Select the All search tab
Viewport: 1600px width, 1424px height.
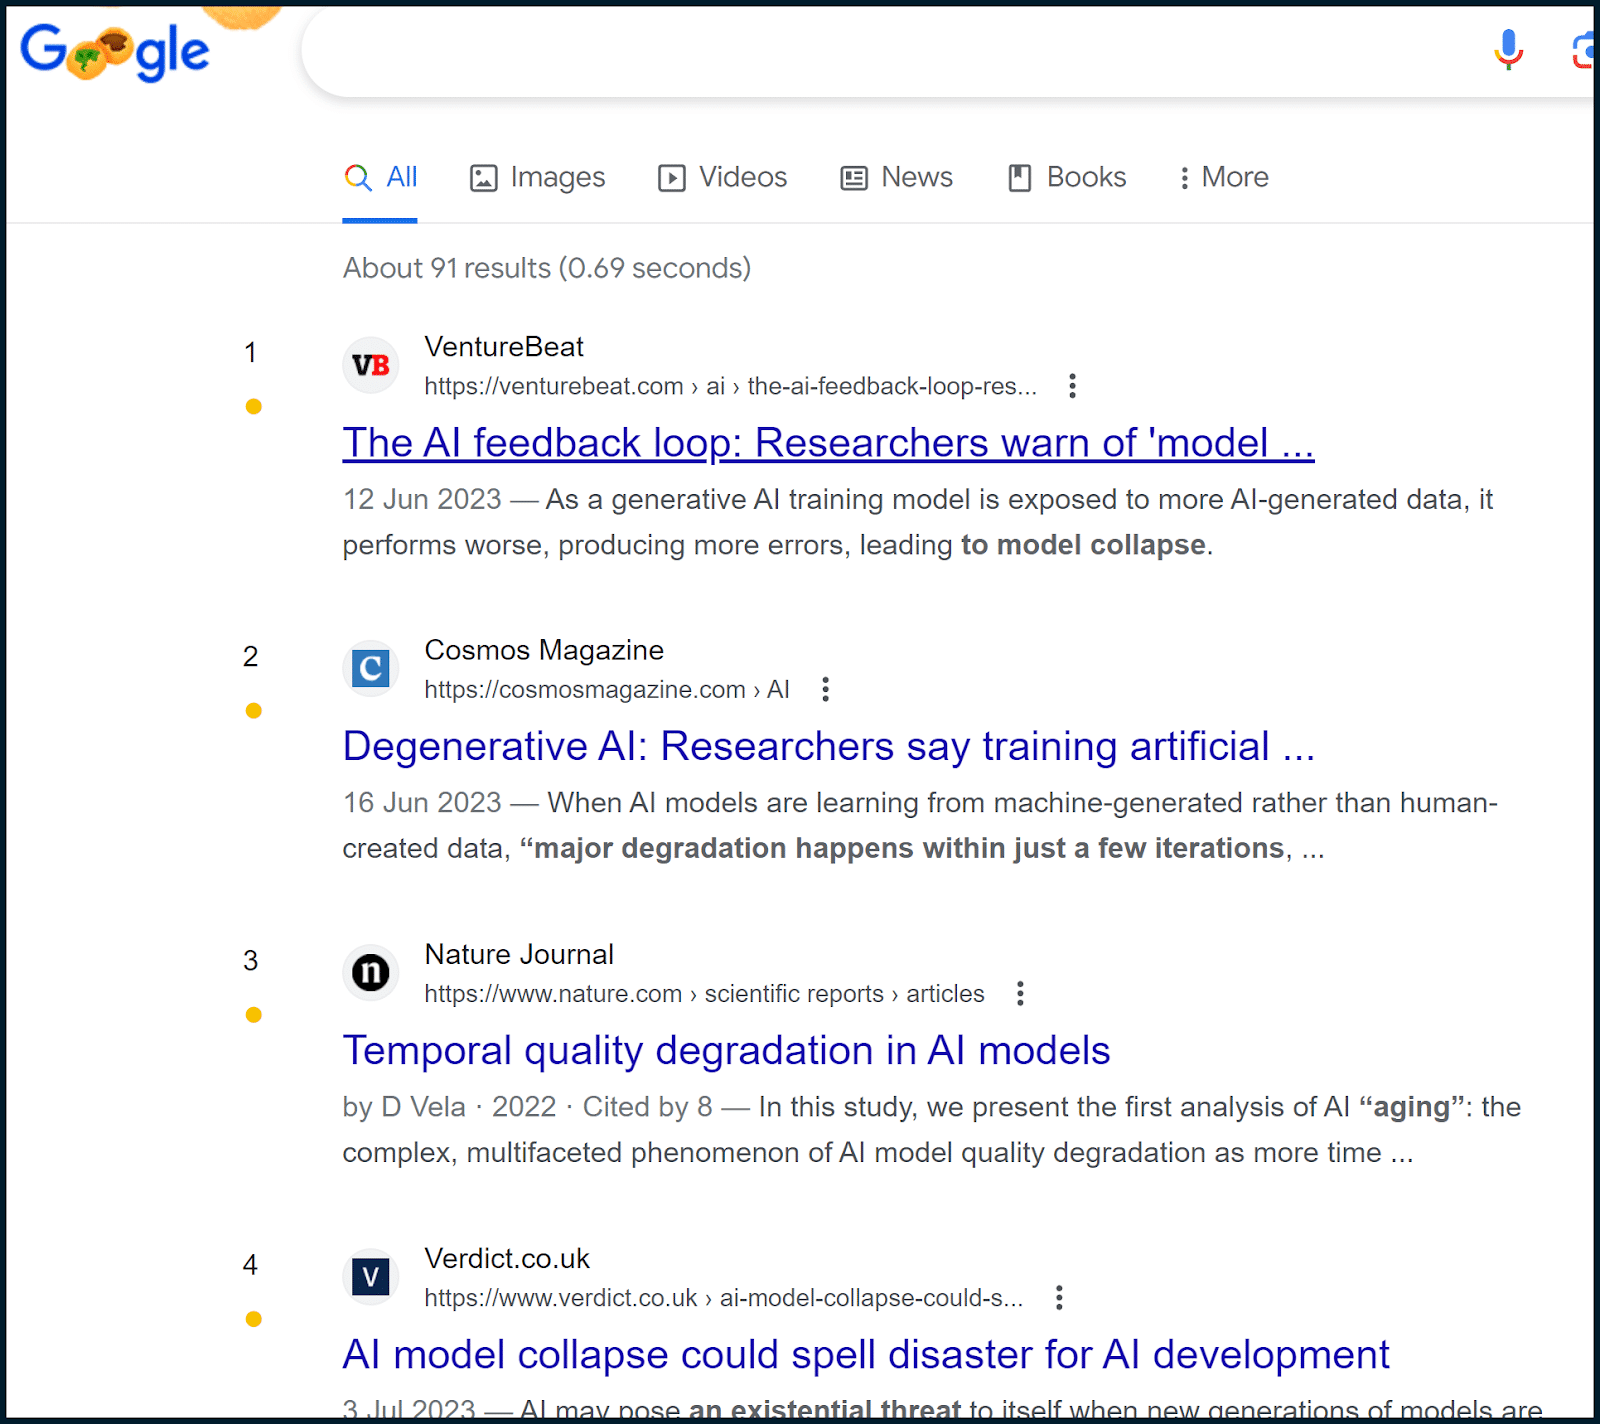point(380,177)
